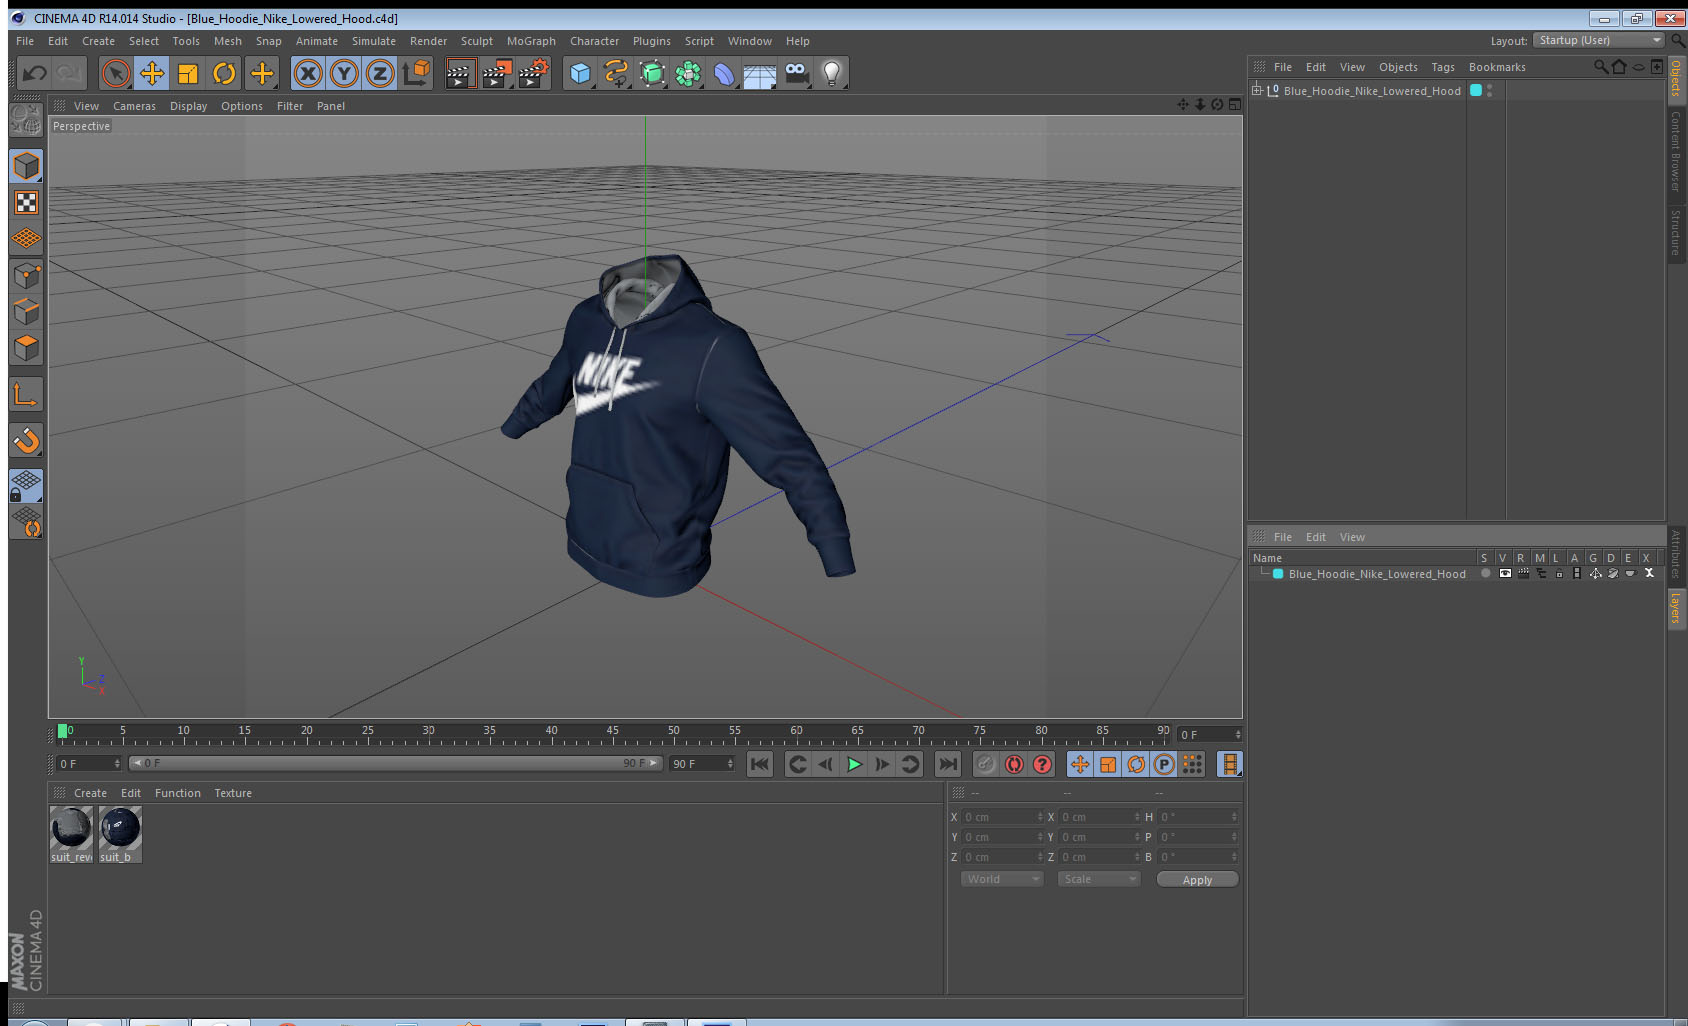Open the Attributes side tab

1676,555
